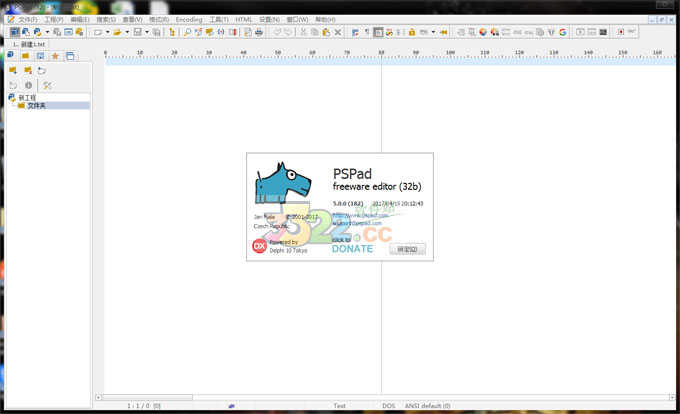Open the 编辑(E) menu
The width and height of the screenshot is (680, 414).
tap(80, 20)
